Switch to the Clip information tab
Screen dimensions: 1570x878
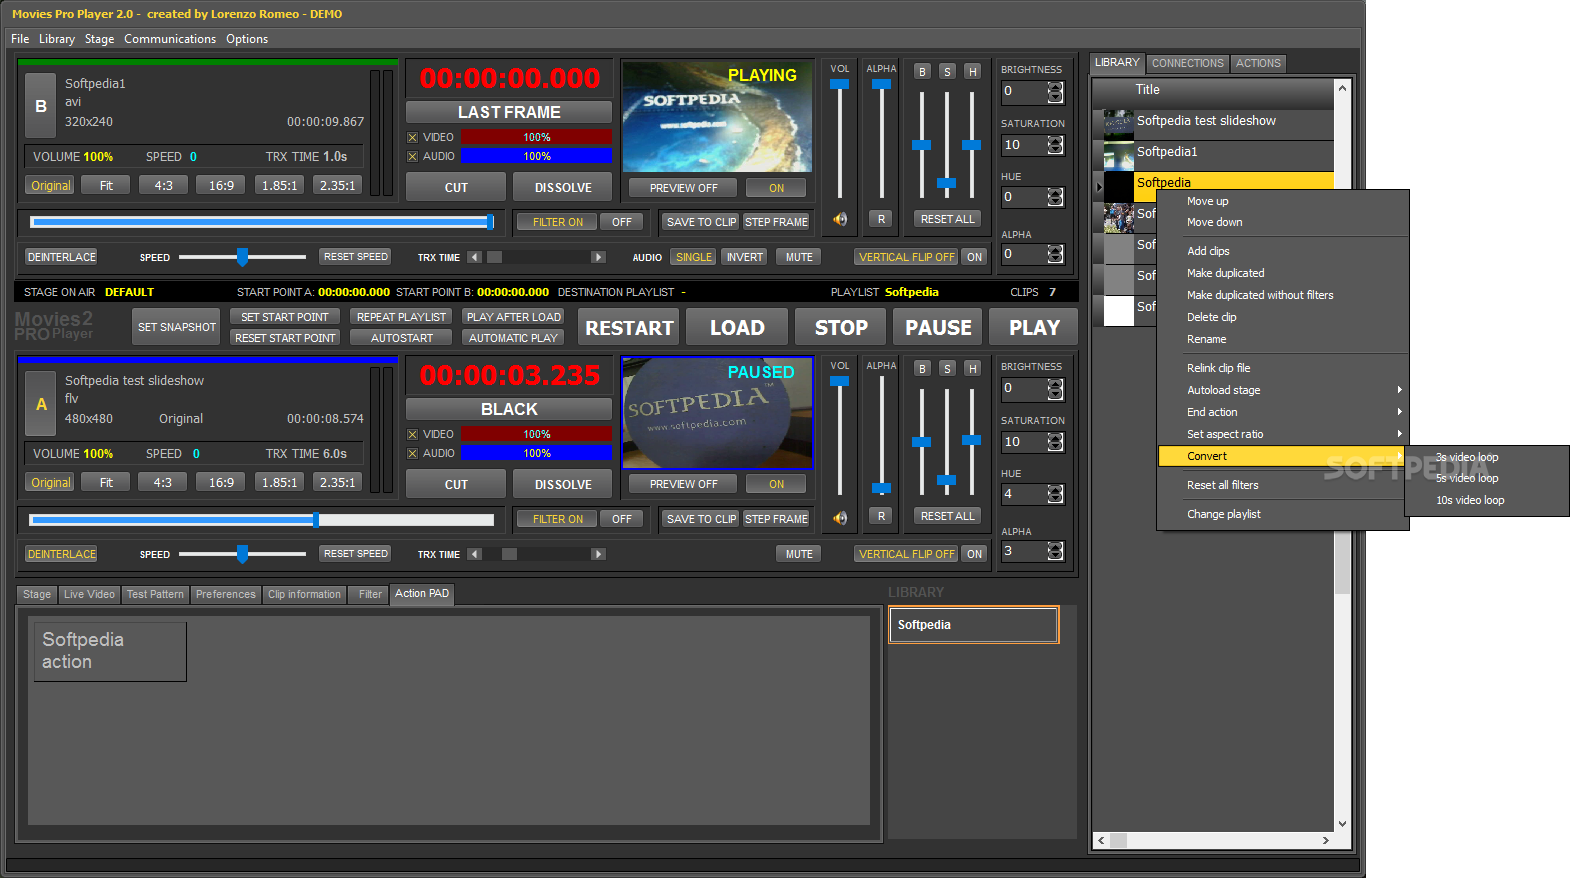click(304, 594)
